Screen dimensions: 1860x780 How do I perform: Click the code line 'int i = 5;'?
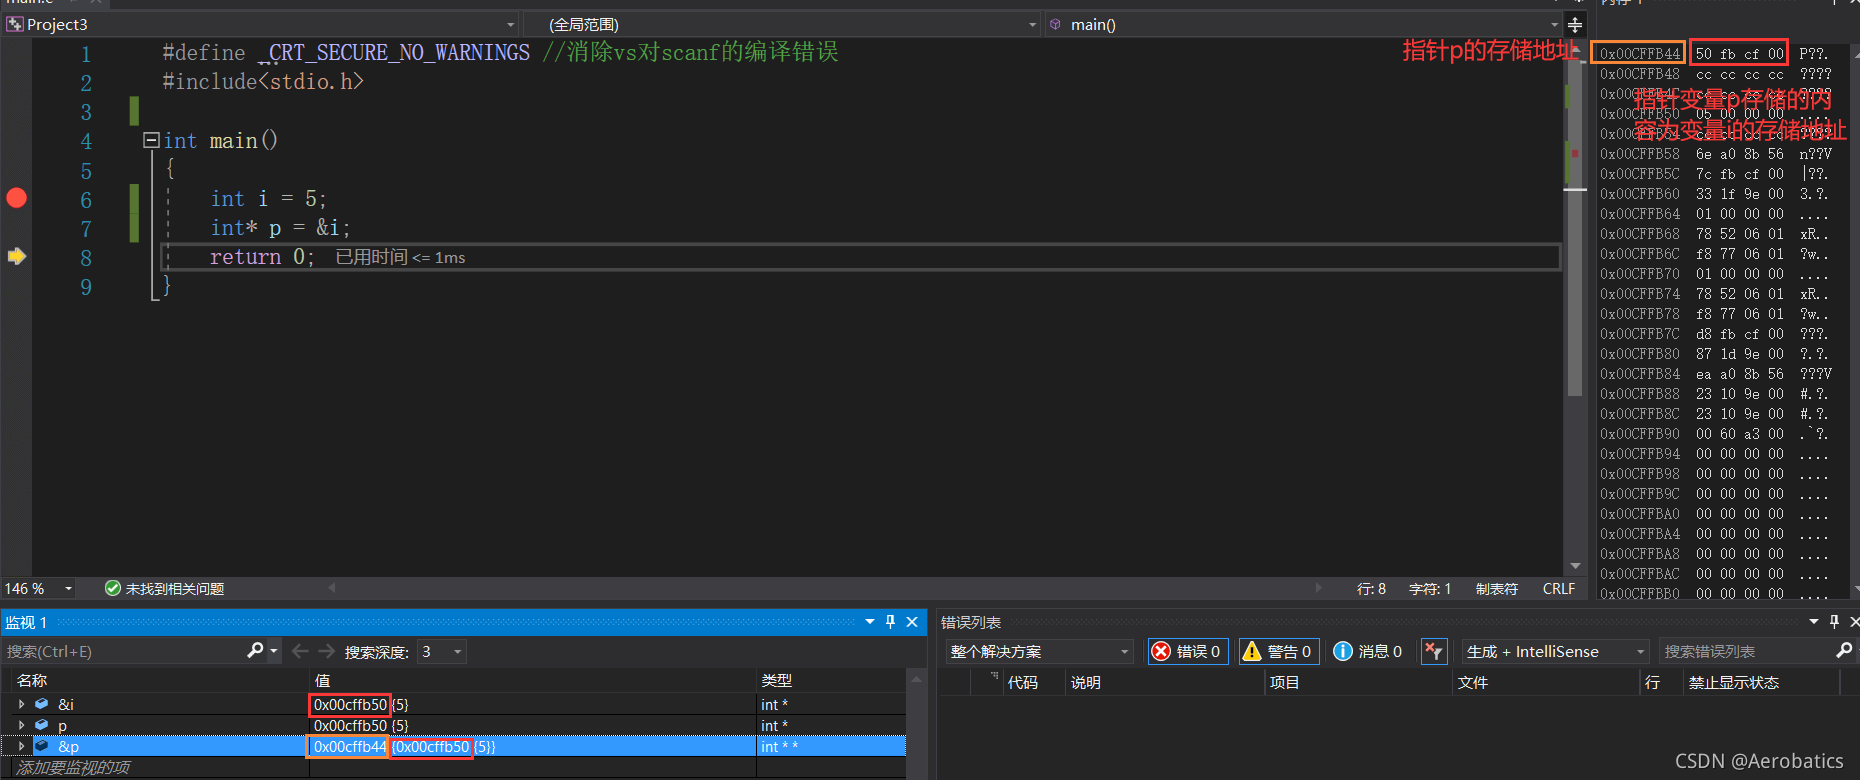click(x=268, y=199)
